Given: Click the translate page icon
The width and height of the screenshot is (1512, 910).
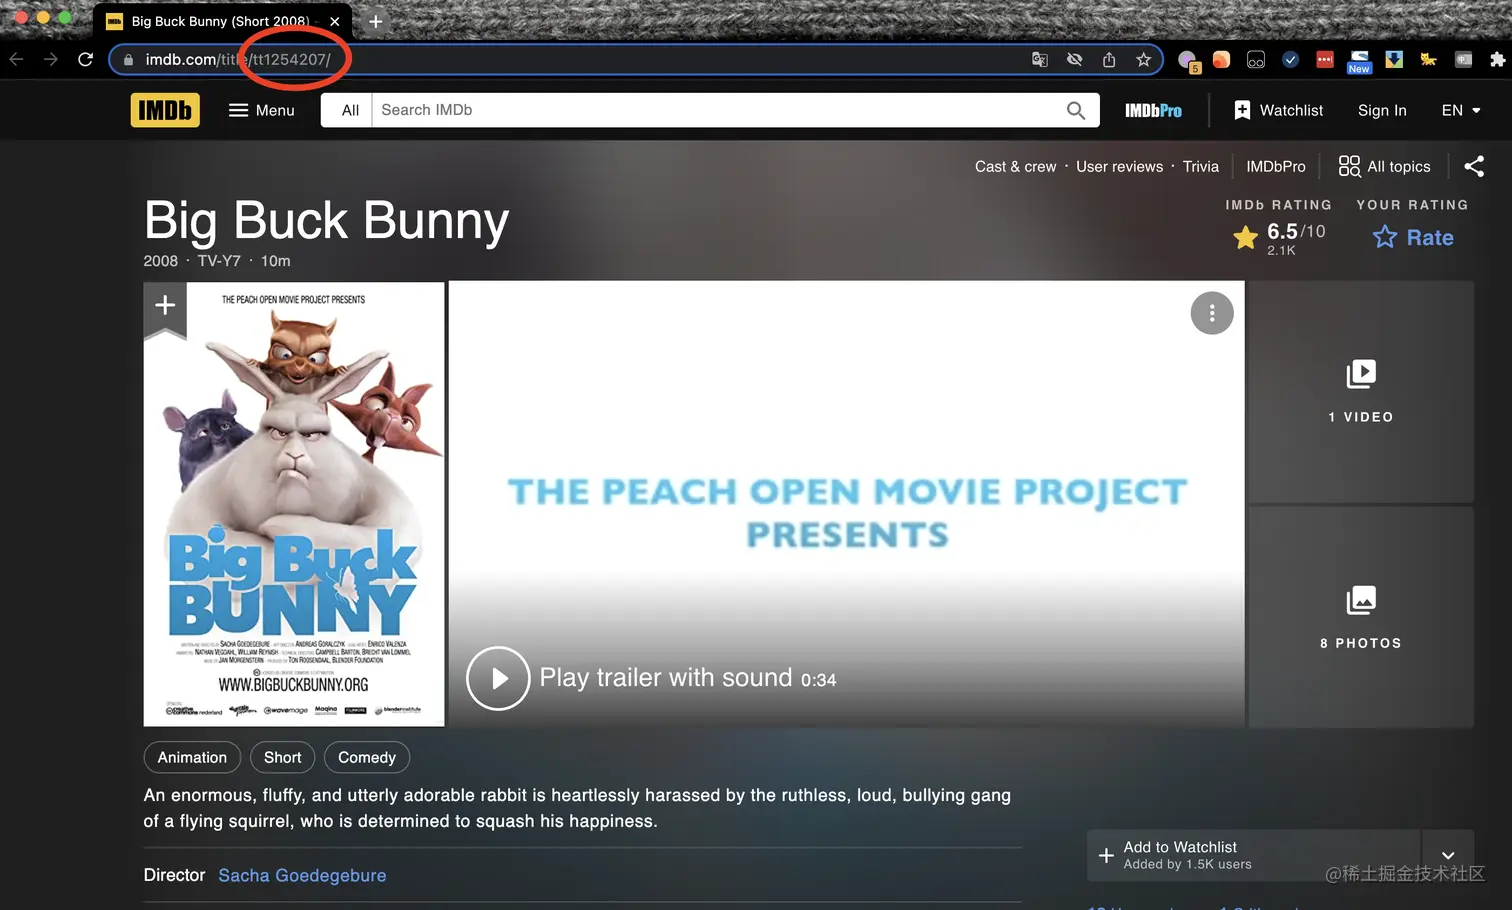Looking at the screenshot, I should pos(1040,60).
